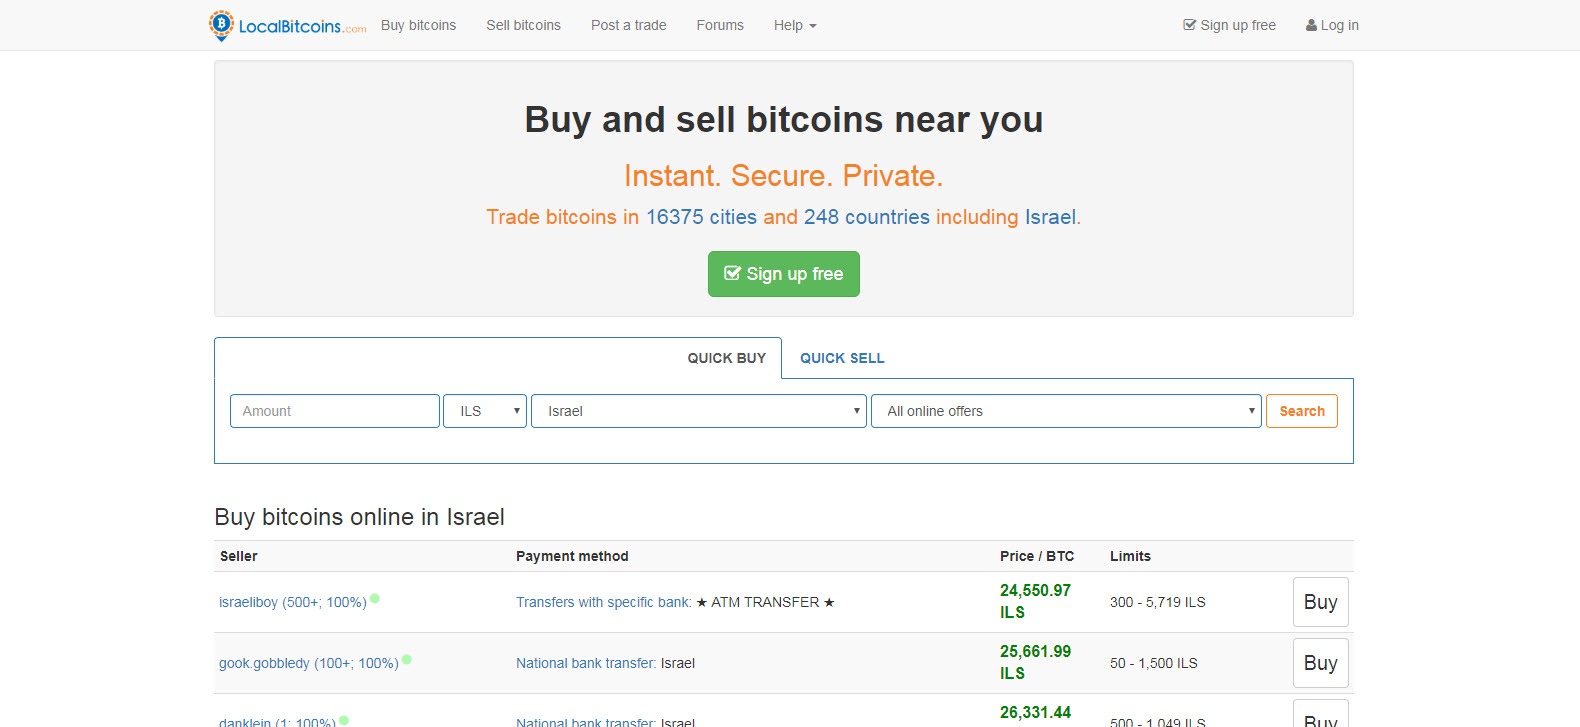The image size is (1580, 727).
Task: Click the Limits column header
Action: (x=1130, y=556)
